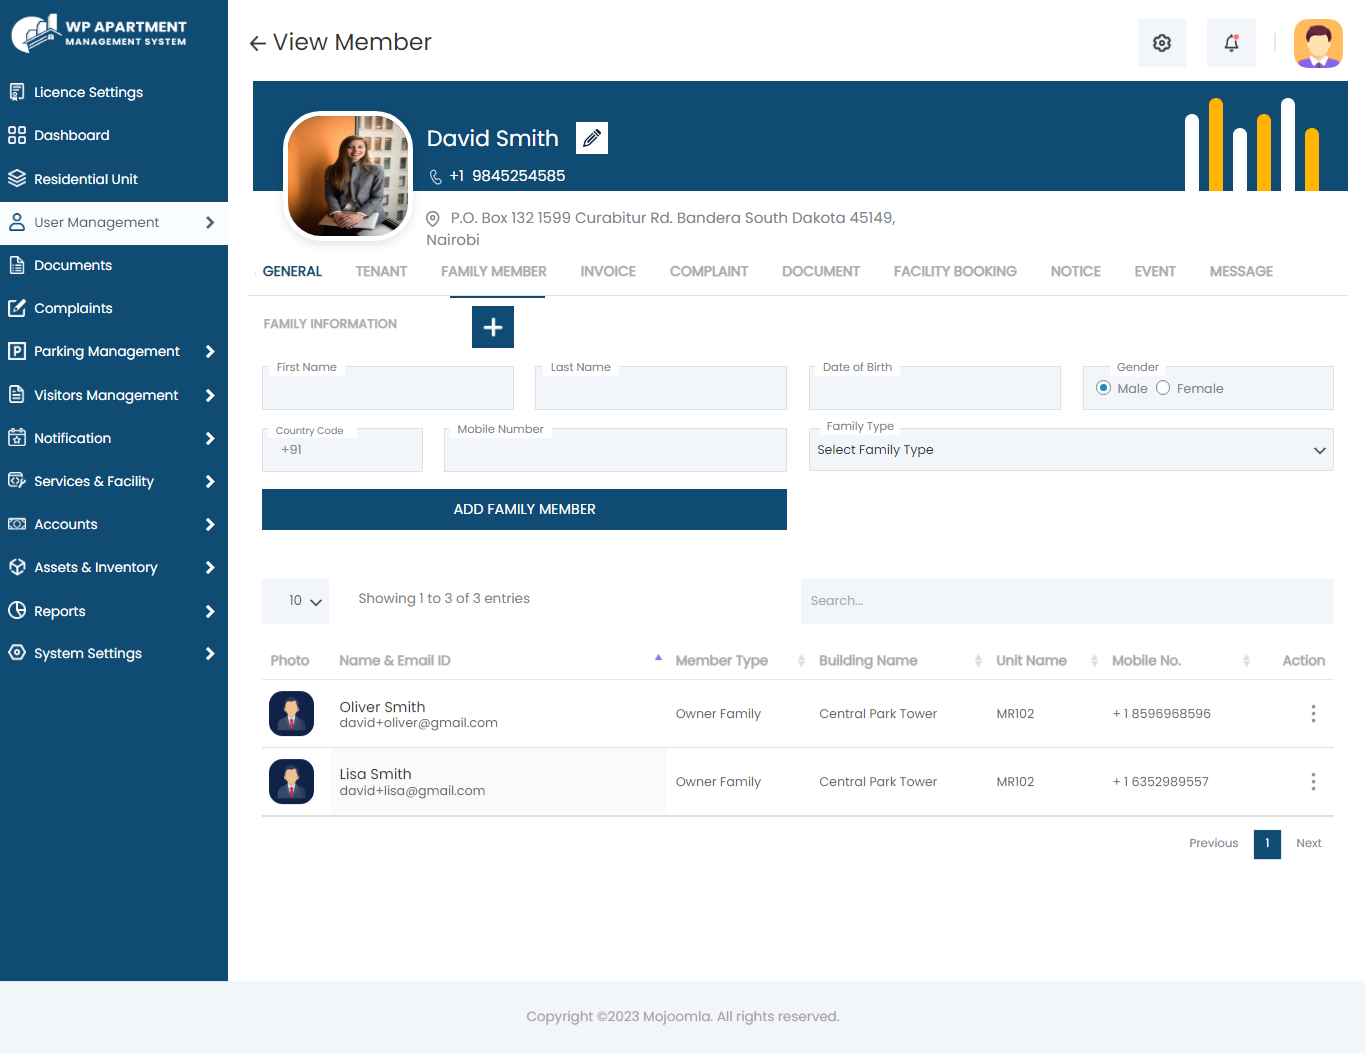Expand the Services & Facility submenu

[210, 481]
